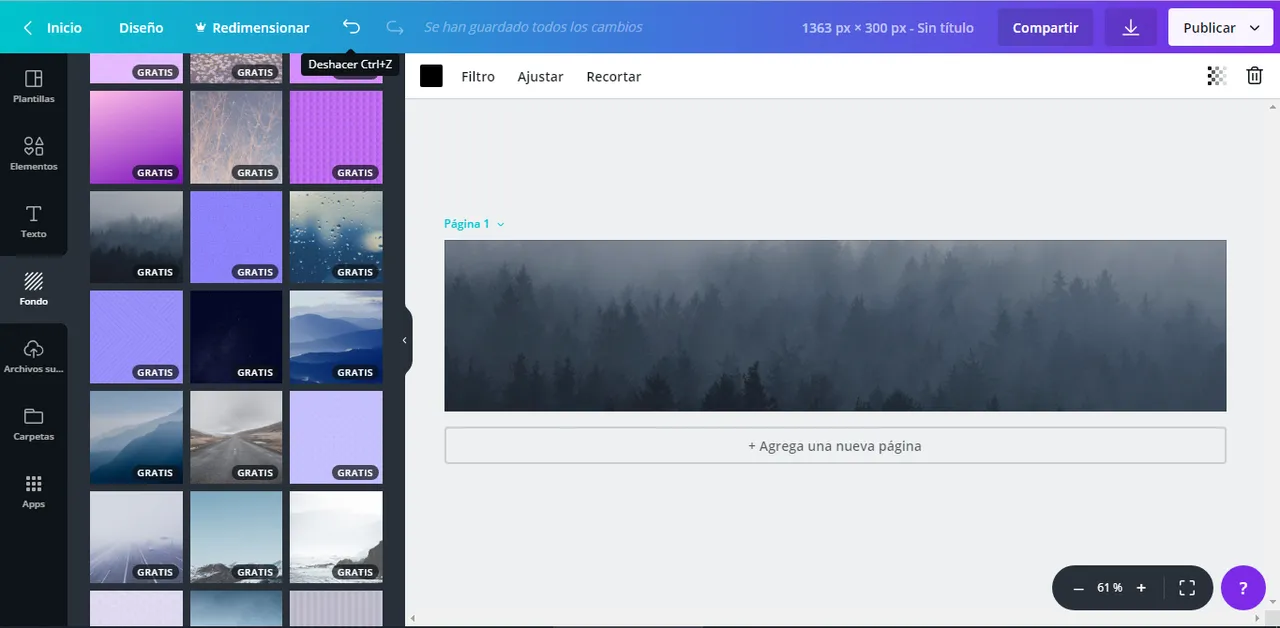Image resolution: width=1280 pixels, height=628 pixels.
Task: Zoom in with the plus icon
Action: click(x=1141, y=588)
